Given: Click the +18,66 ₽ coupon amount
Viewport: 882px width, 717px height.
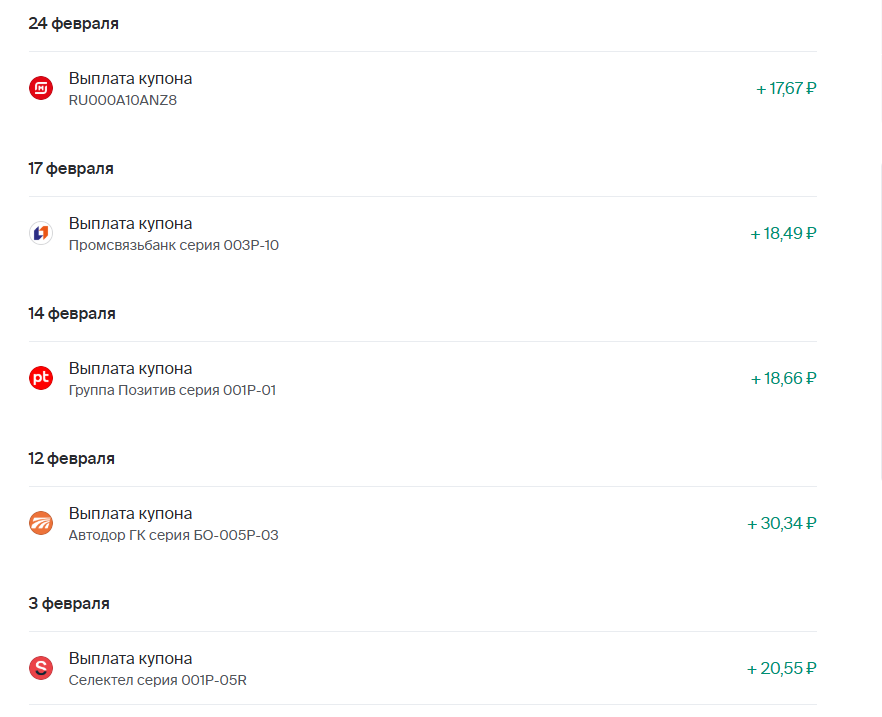Looking at the screenshot, I should (x=784, y=378).
